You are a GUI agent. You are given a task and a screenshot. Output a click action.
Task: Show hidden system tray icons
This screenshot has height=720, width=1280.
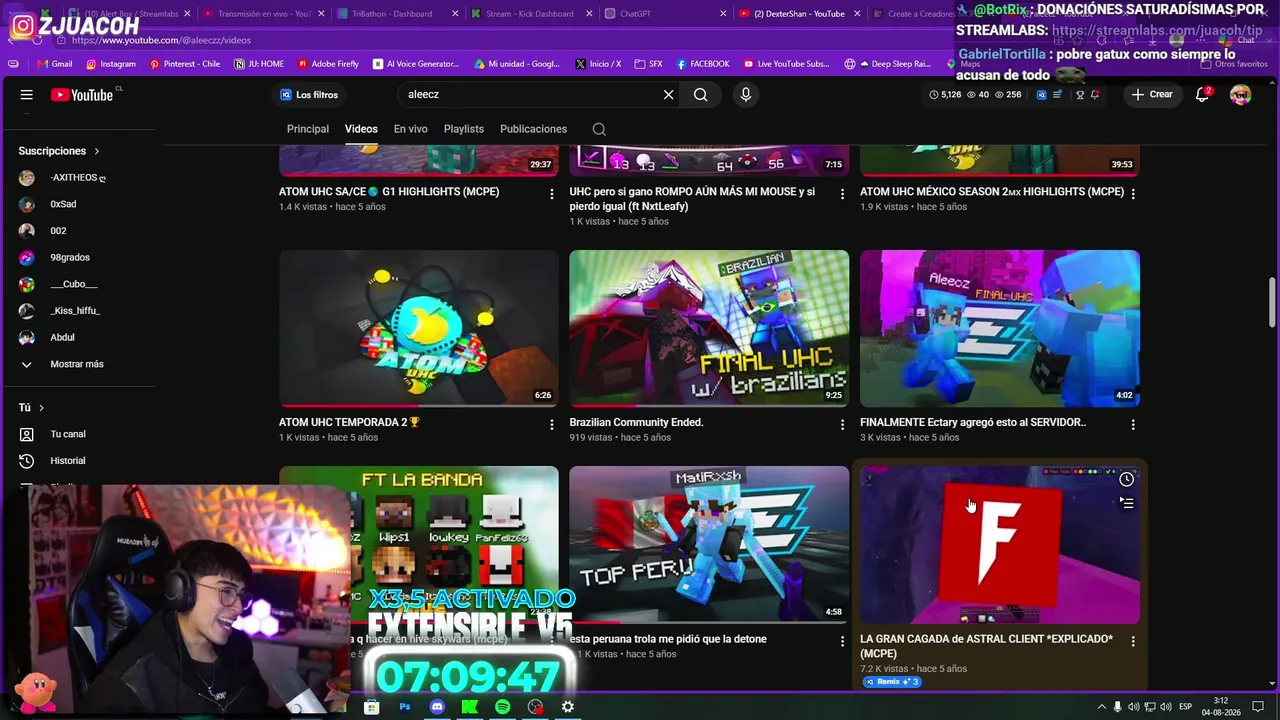[x=1102, y=707]
